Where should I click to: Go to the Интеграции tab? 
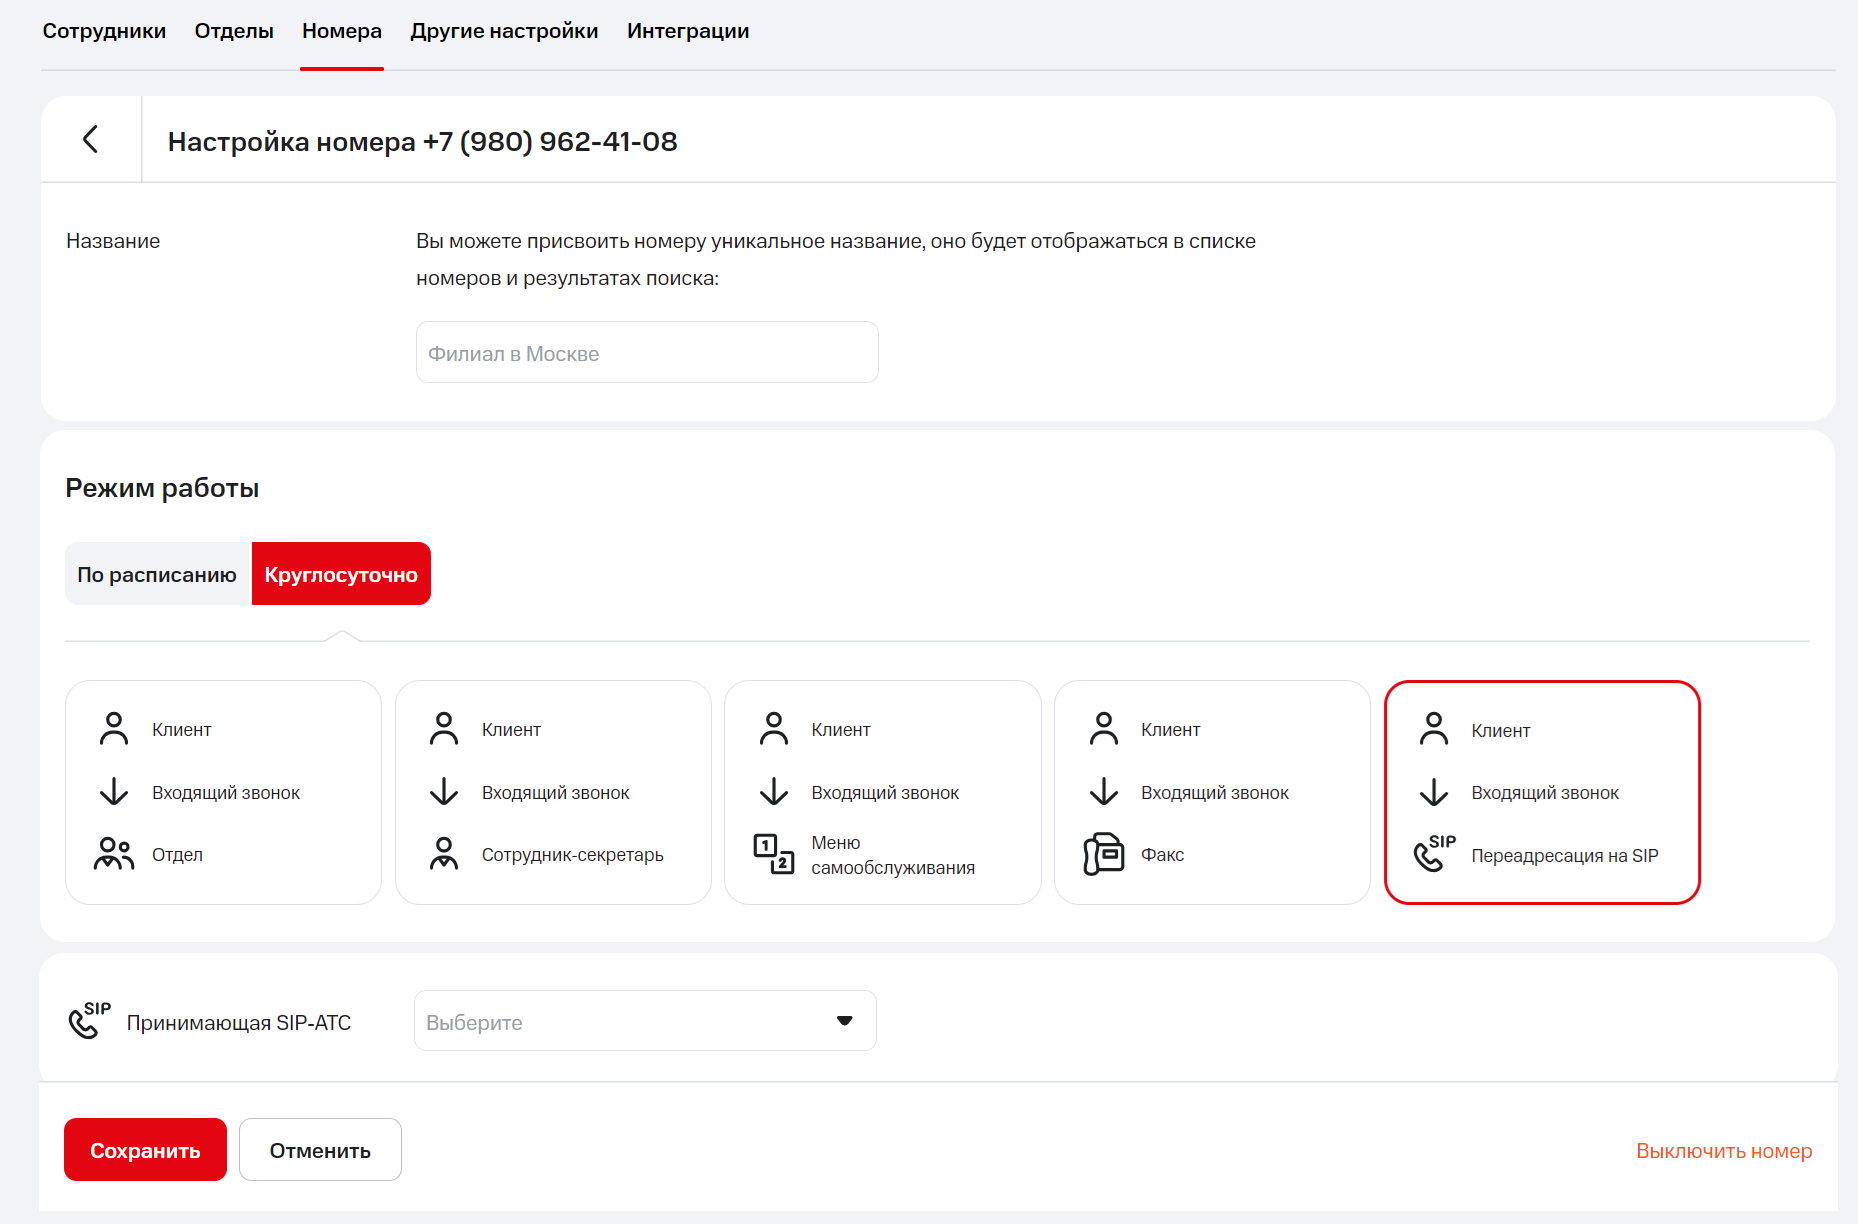688,31
